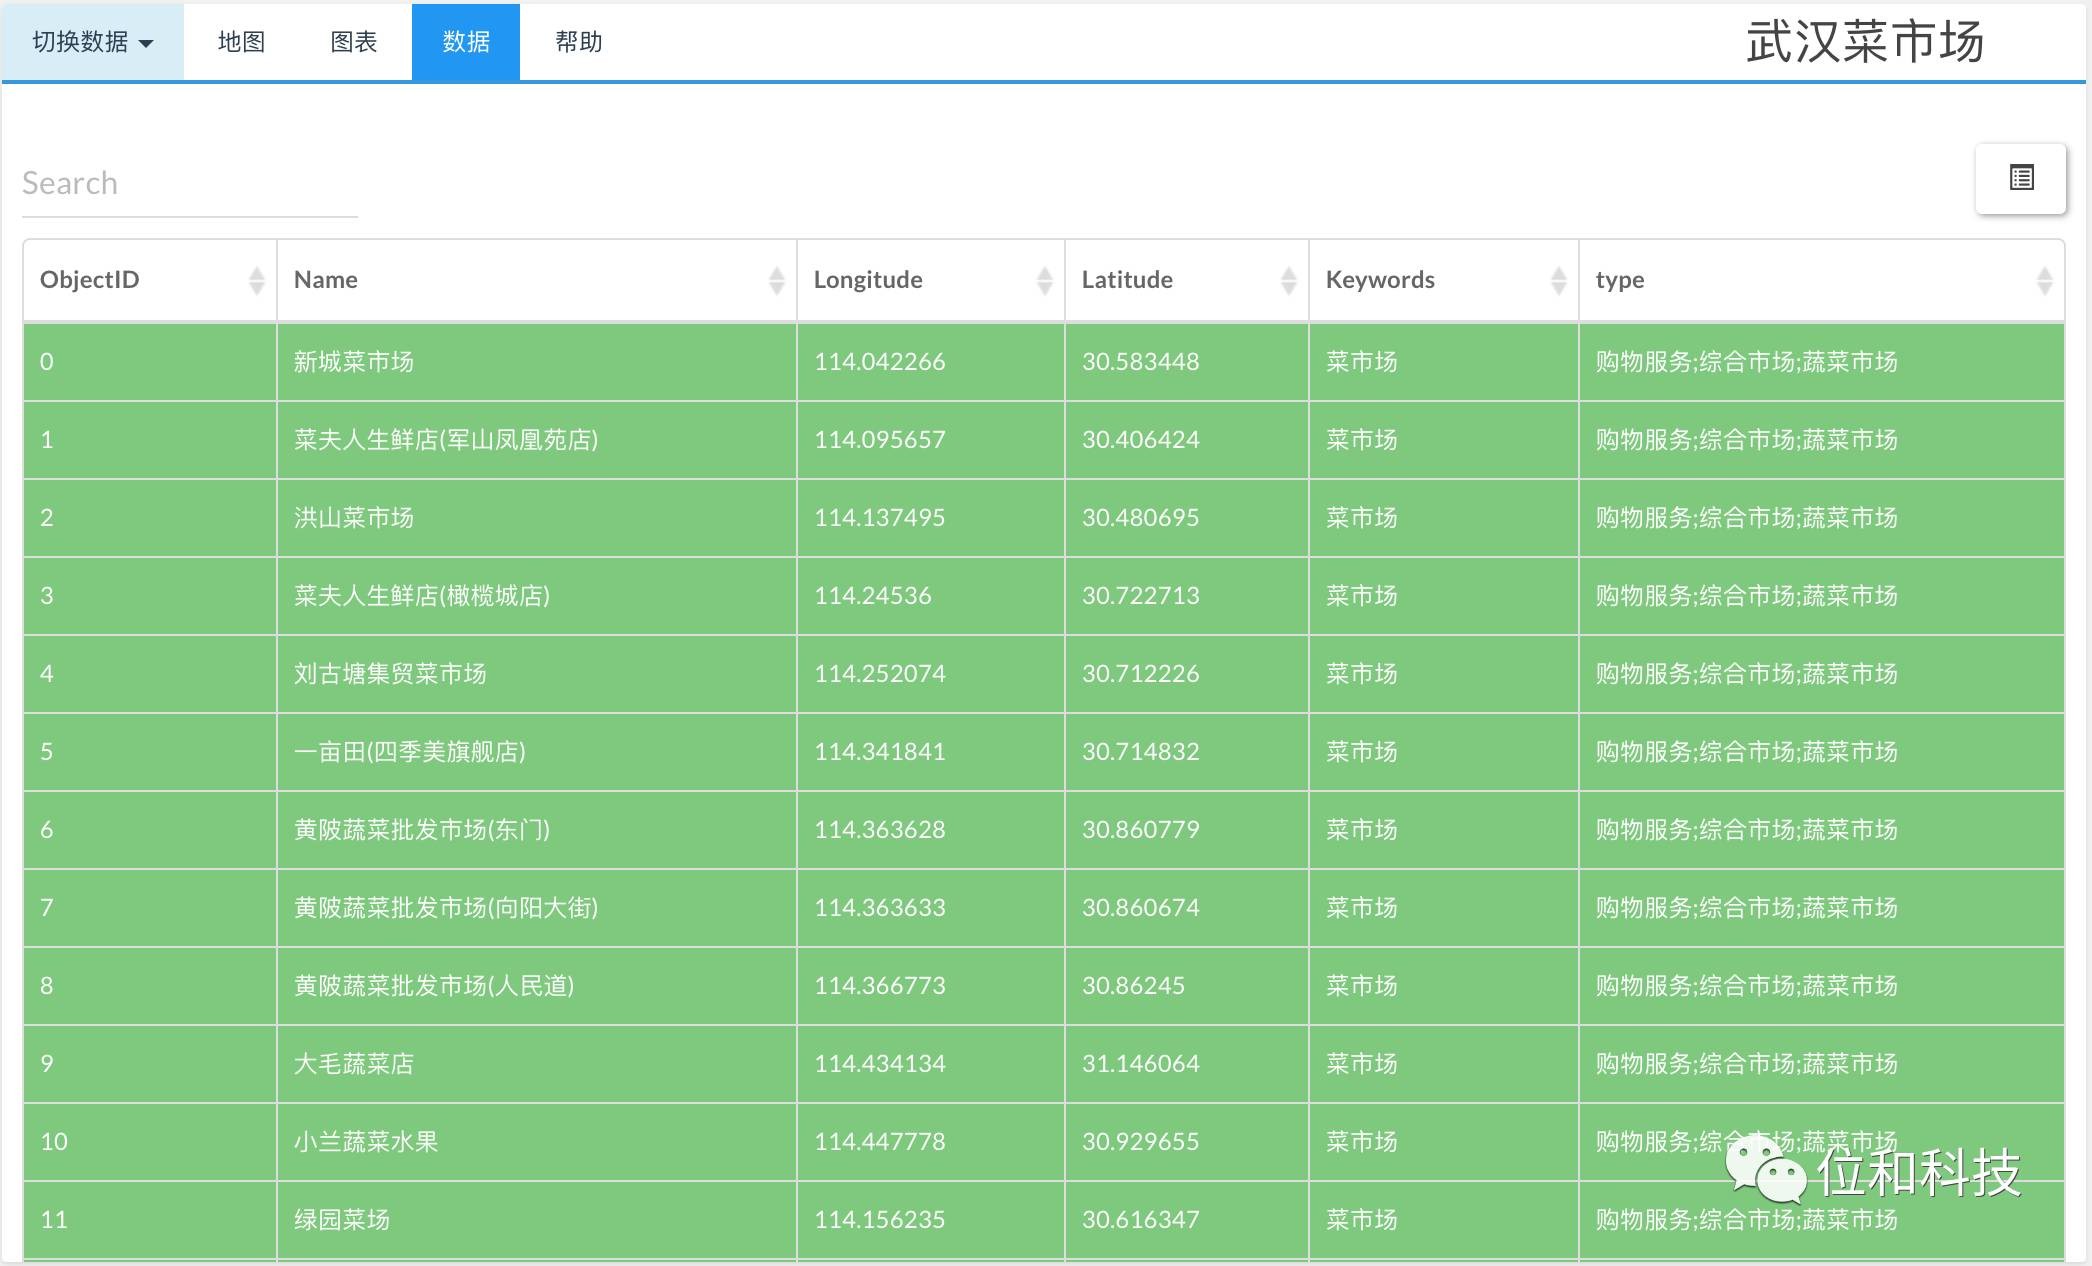Click 菜市场 keyword in row 新城菜市场

point(1362,362)
